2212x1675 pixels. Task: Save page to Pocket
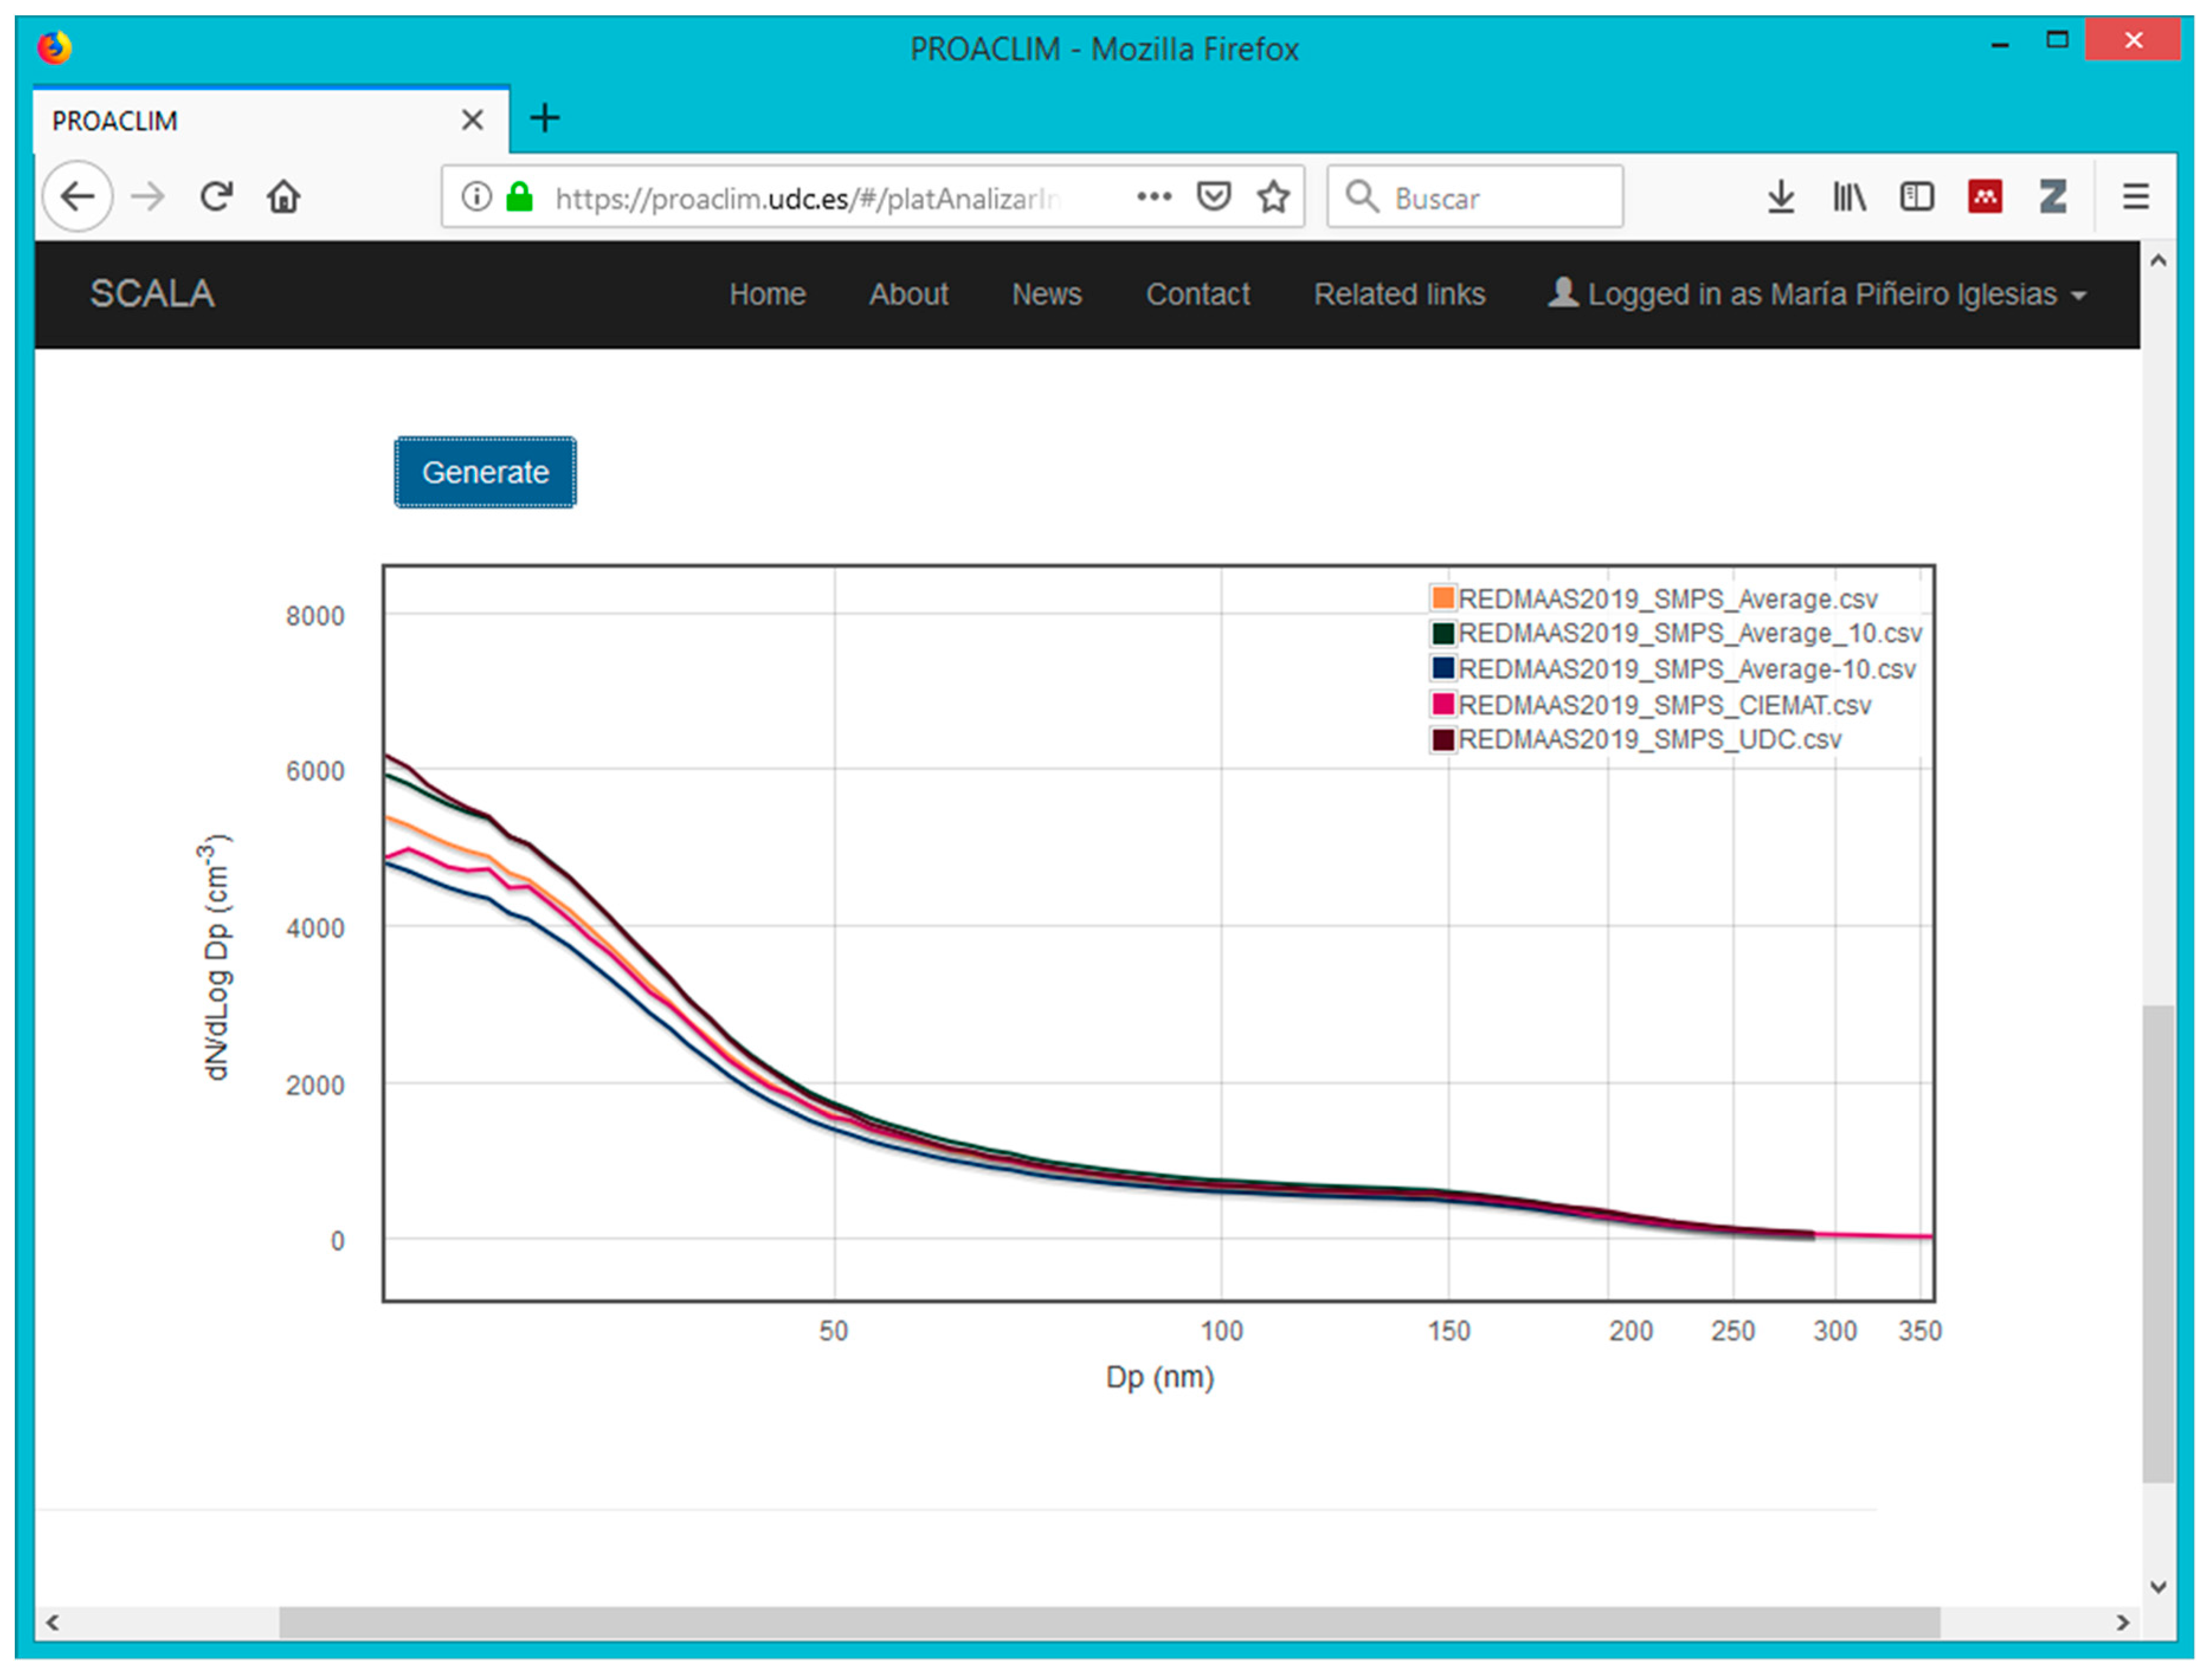[1213, 197]
